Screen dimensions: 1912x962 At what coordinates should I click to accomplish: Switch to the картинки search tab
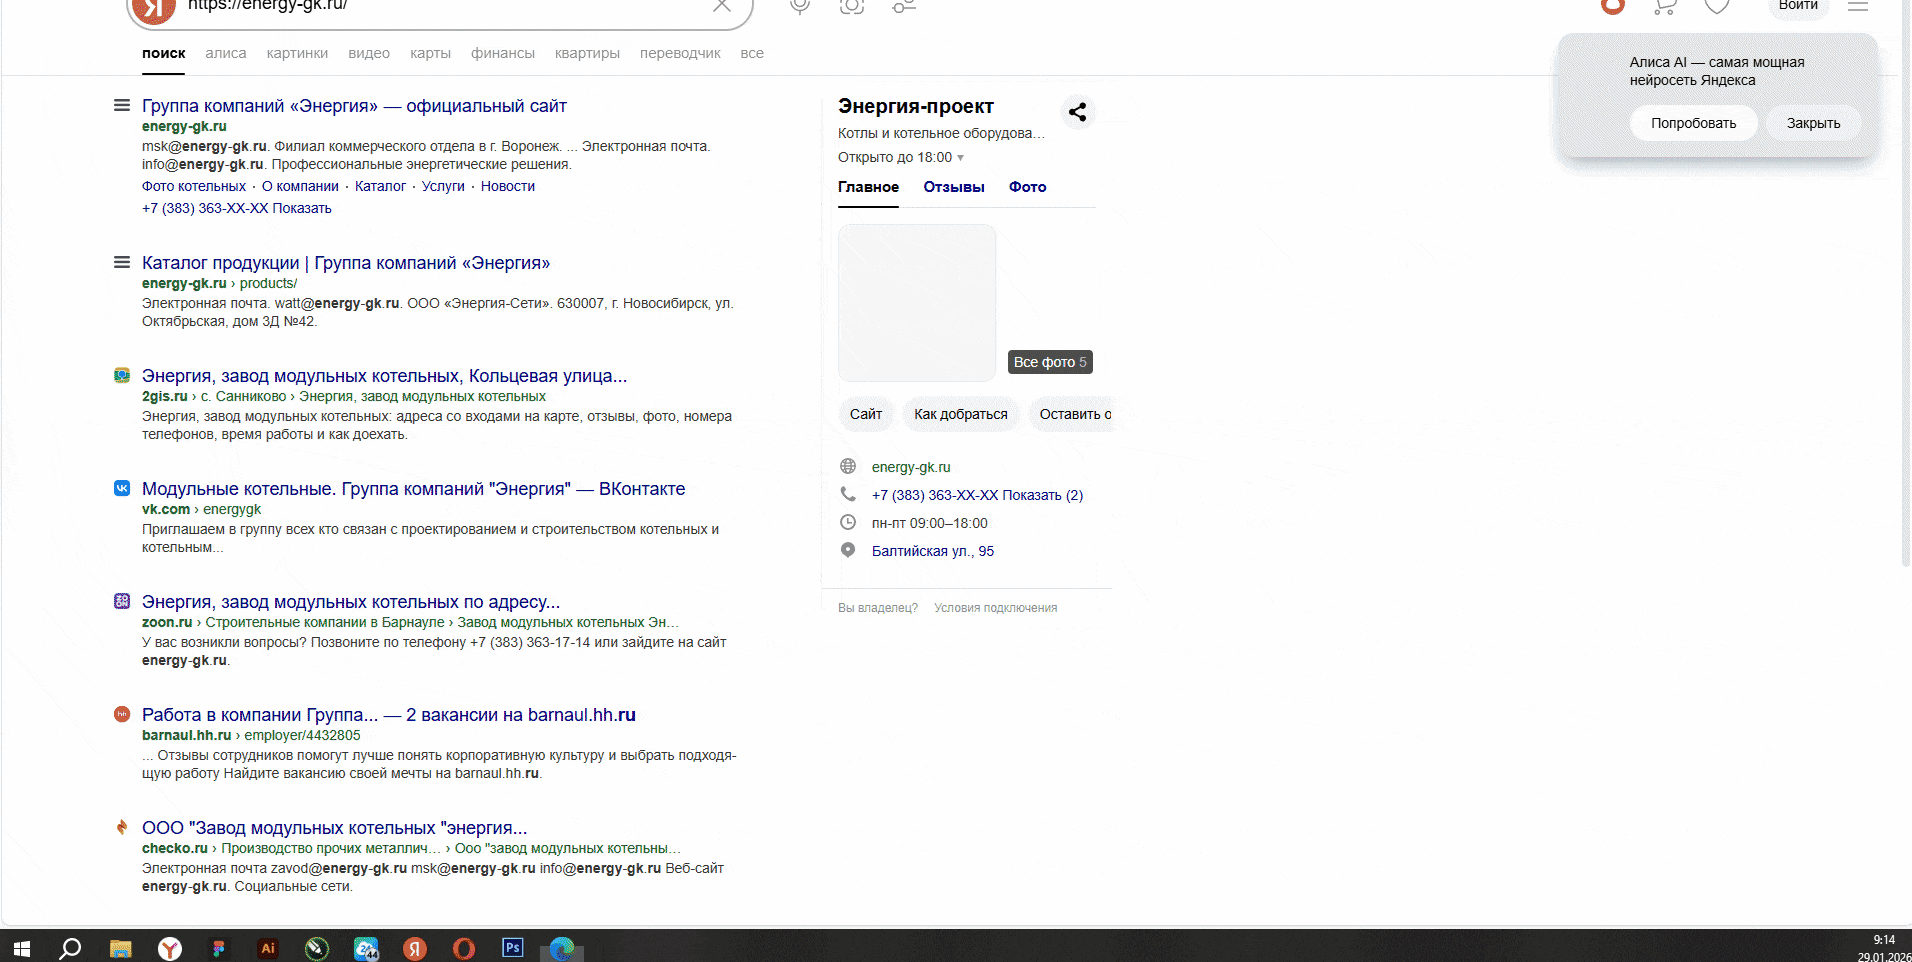point(297,53)
